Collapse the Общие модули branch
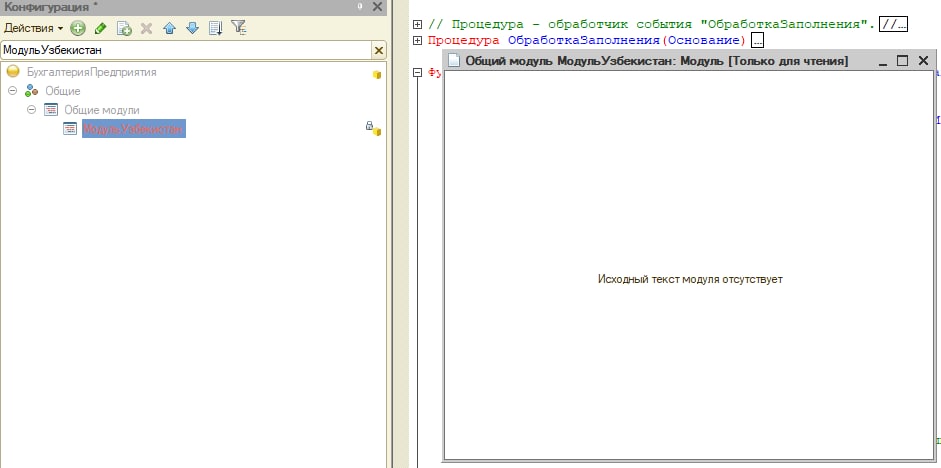Screen dimensions: 941x468 (32, 110)
